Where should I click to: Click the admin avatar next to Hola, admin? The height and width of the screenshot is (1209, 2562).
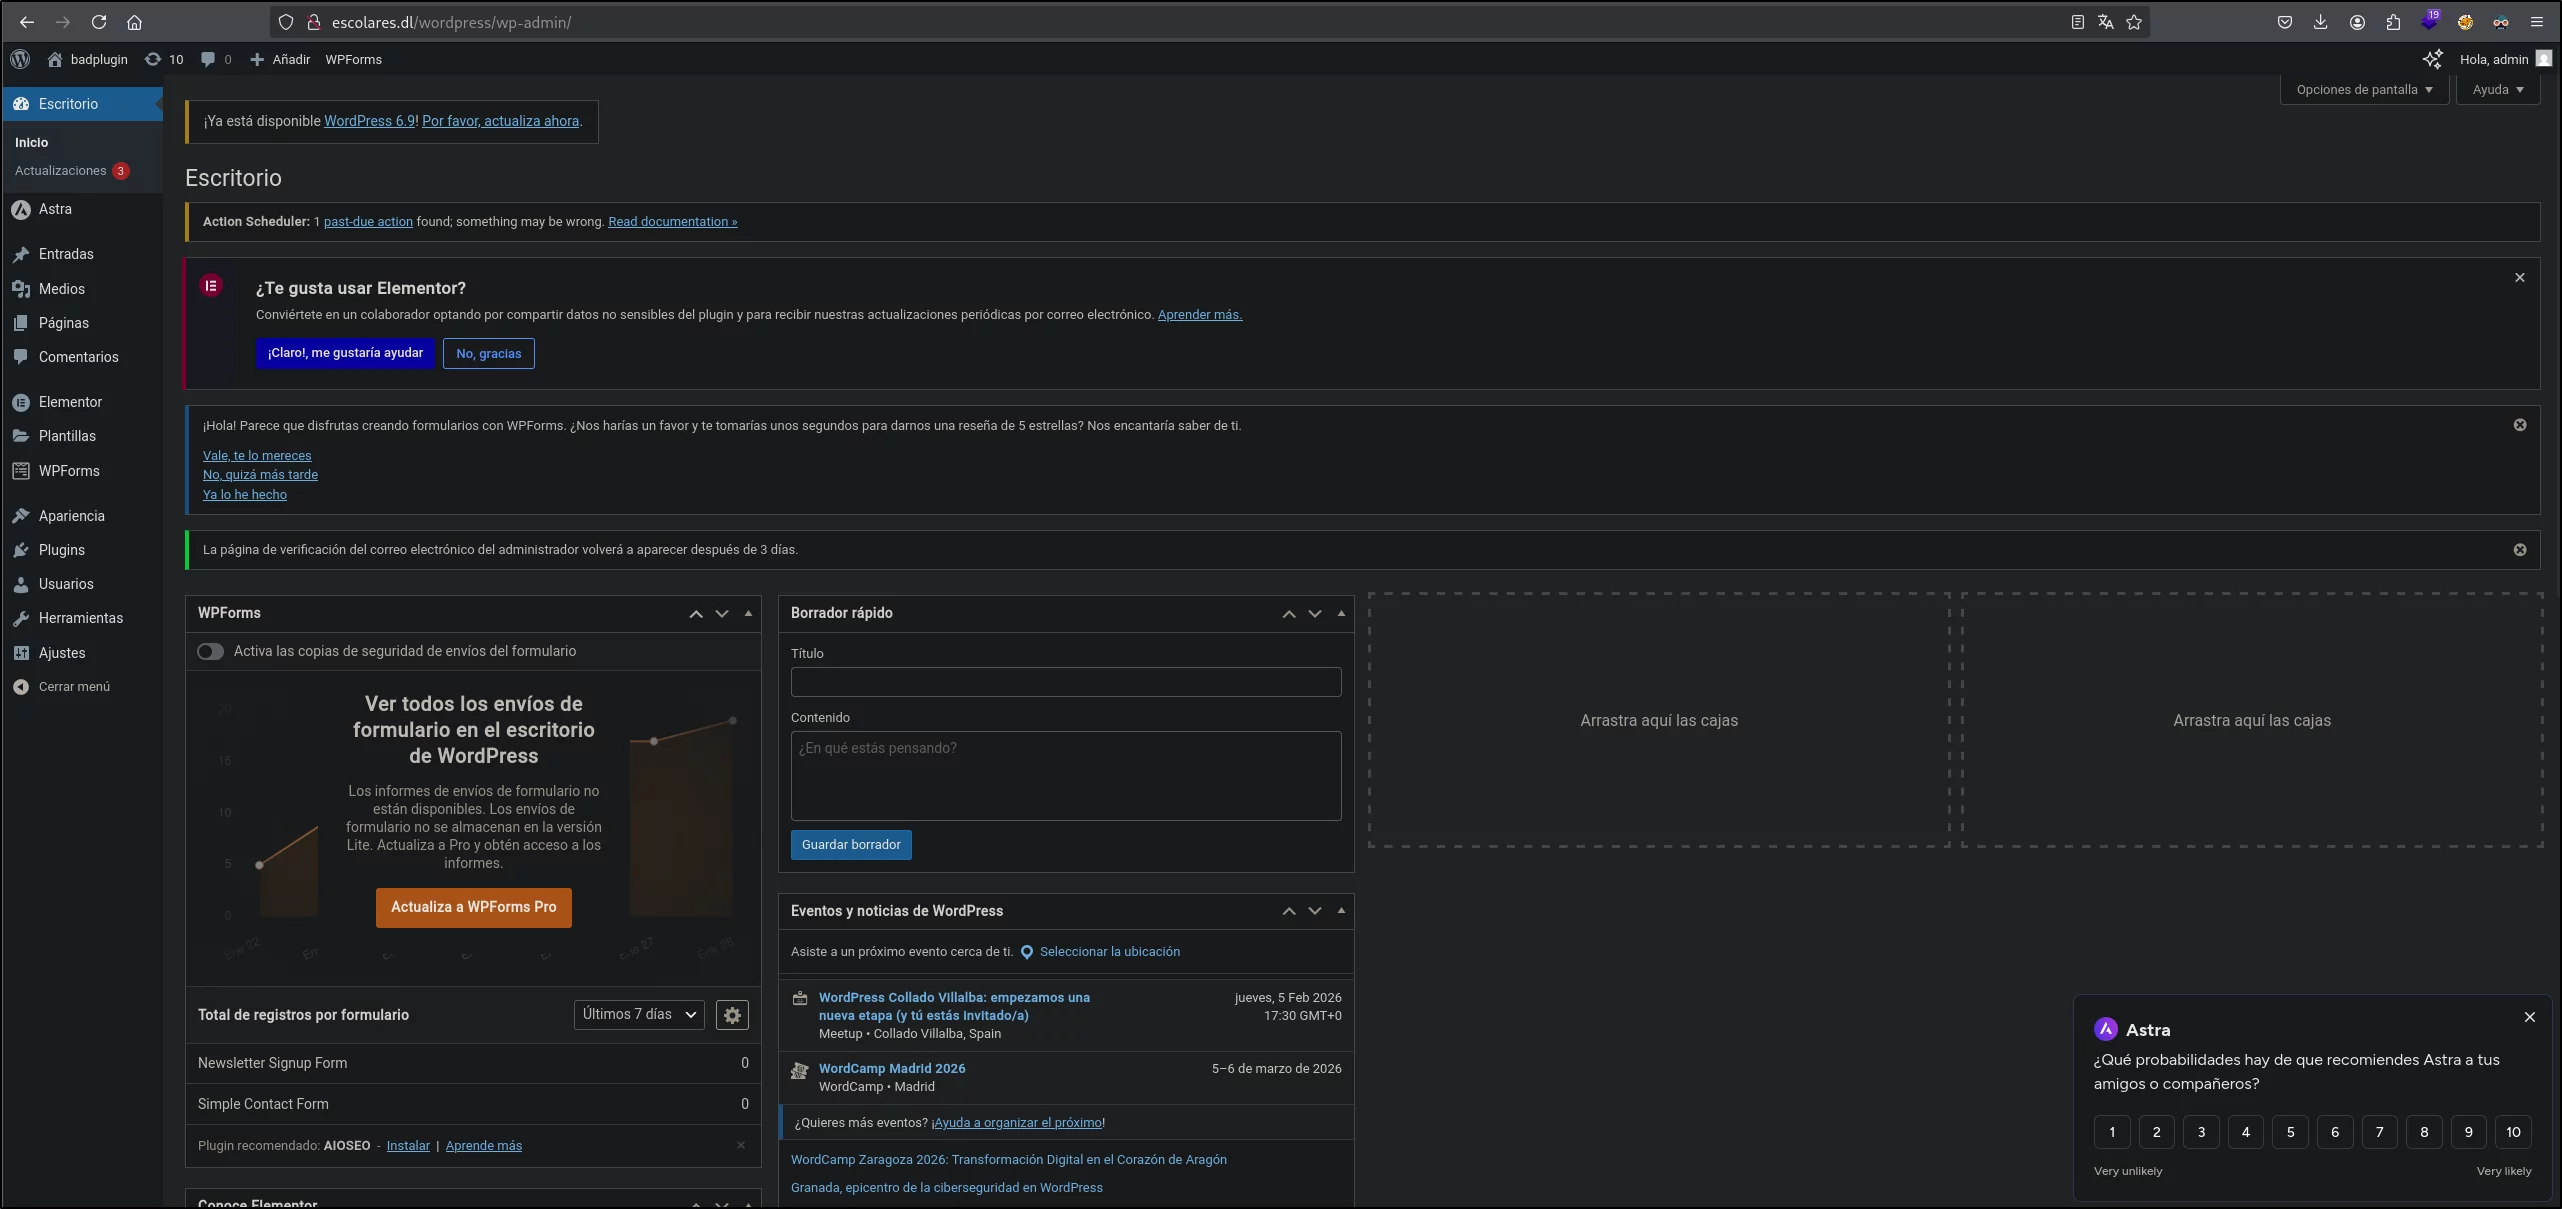pyautogui.click(x=2543, y=59)
